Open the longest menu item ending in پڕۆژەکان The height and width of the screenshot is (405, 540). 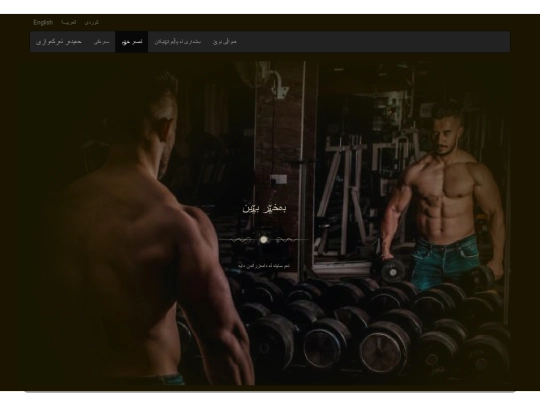pyautogui.click(x=177, y=42)
